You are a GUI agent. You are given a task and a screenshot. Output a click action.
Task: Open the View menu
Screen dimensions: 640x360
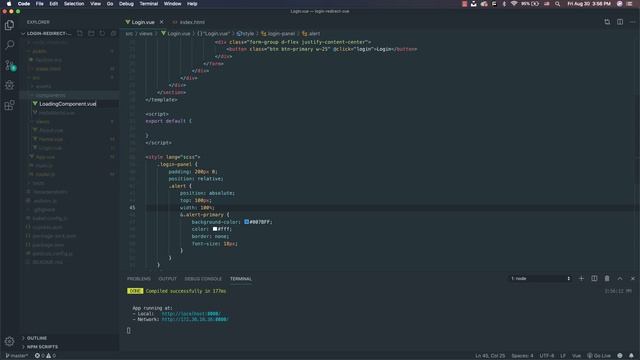pyautogui.click(x=96, y=4)
